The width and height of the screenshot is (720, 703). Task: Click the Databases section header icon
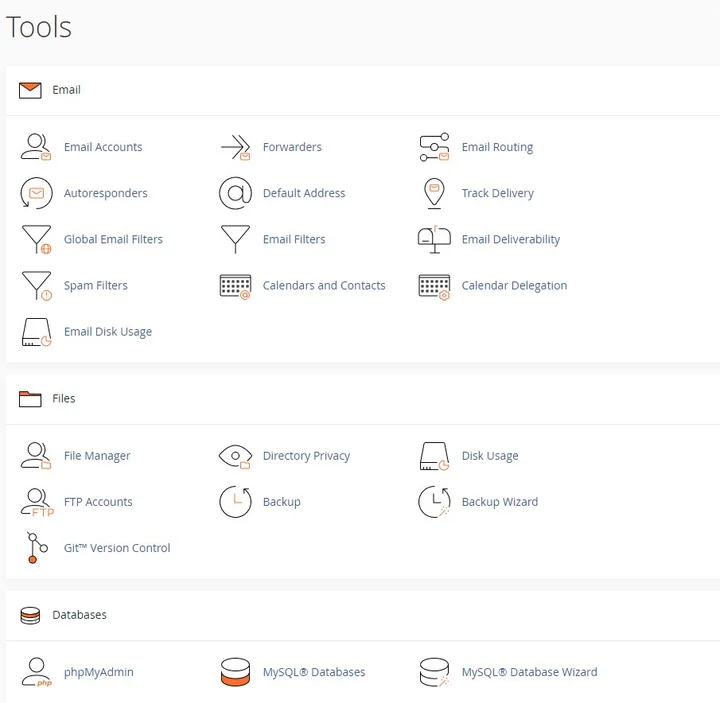pyautogui.click(x=30, y=615)
